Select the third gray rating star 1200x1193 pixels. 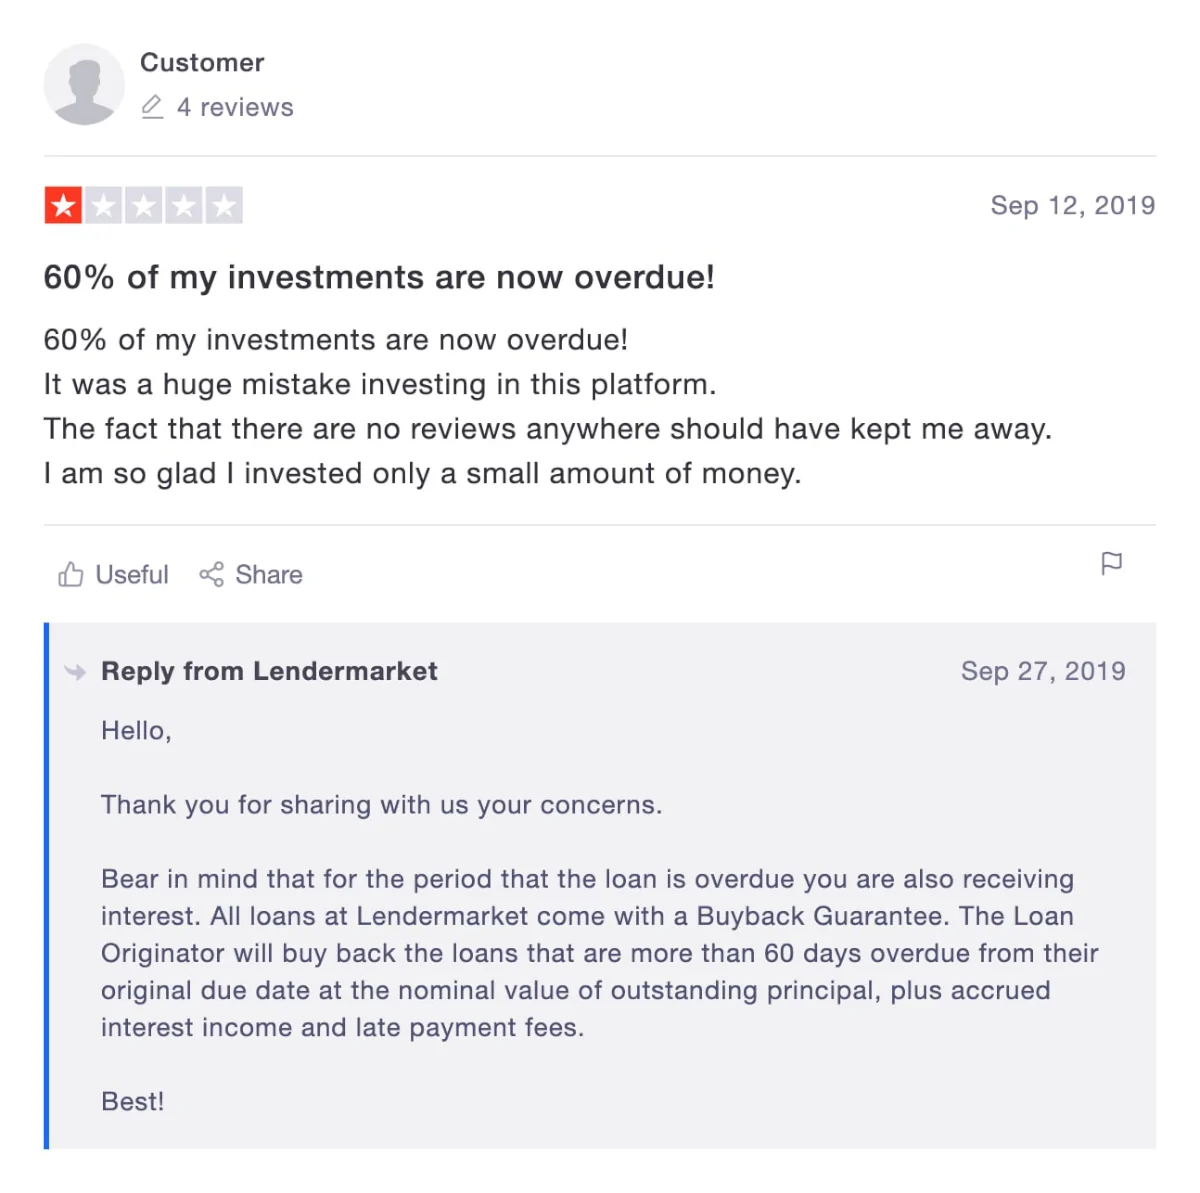point(143,206)
